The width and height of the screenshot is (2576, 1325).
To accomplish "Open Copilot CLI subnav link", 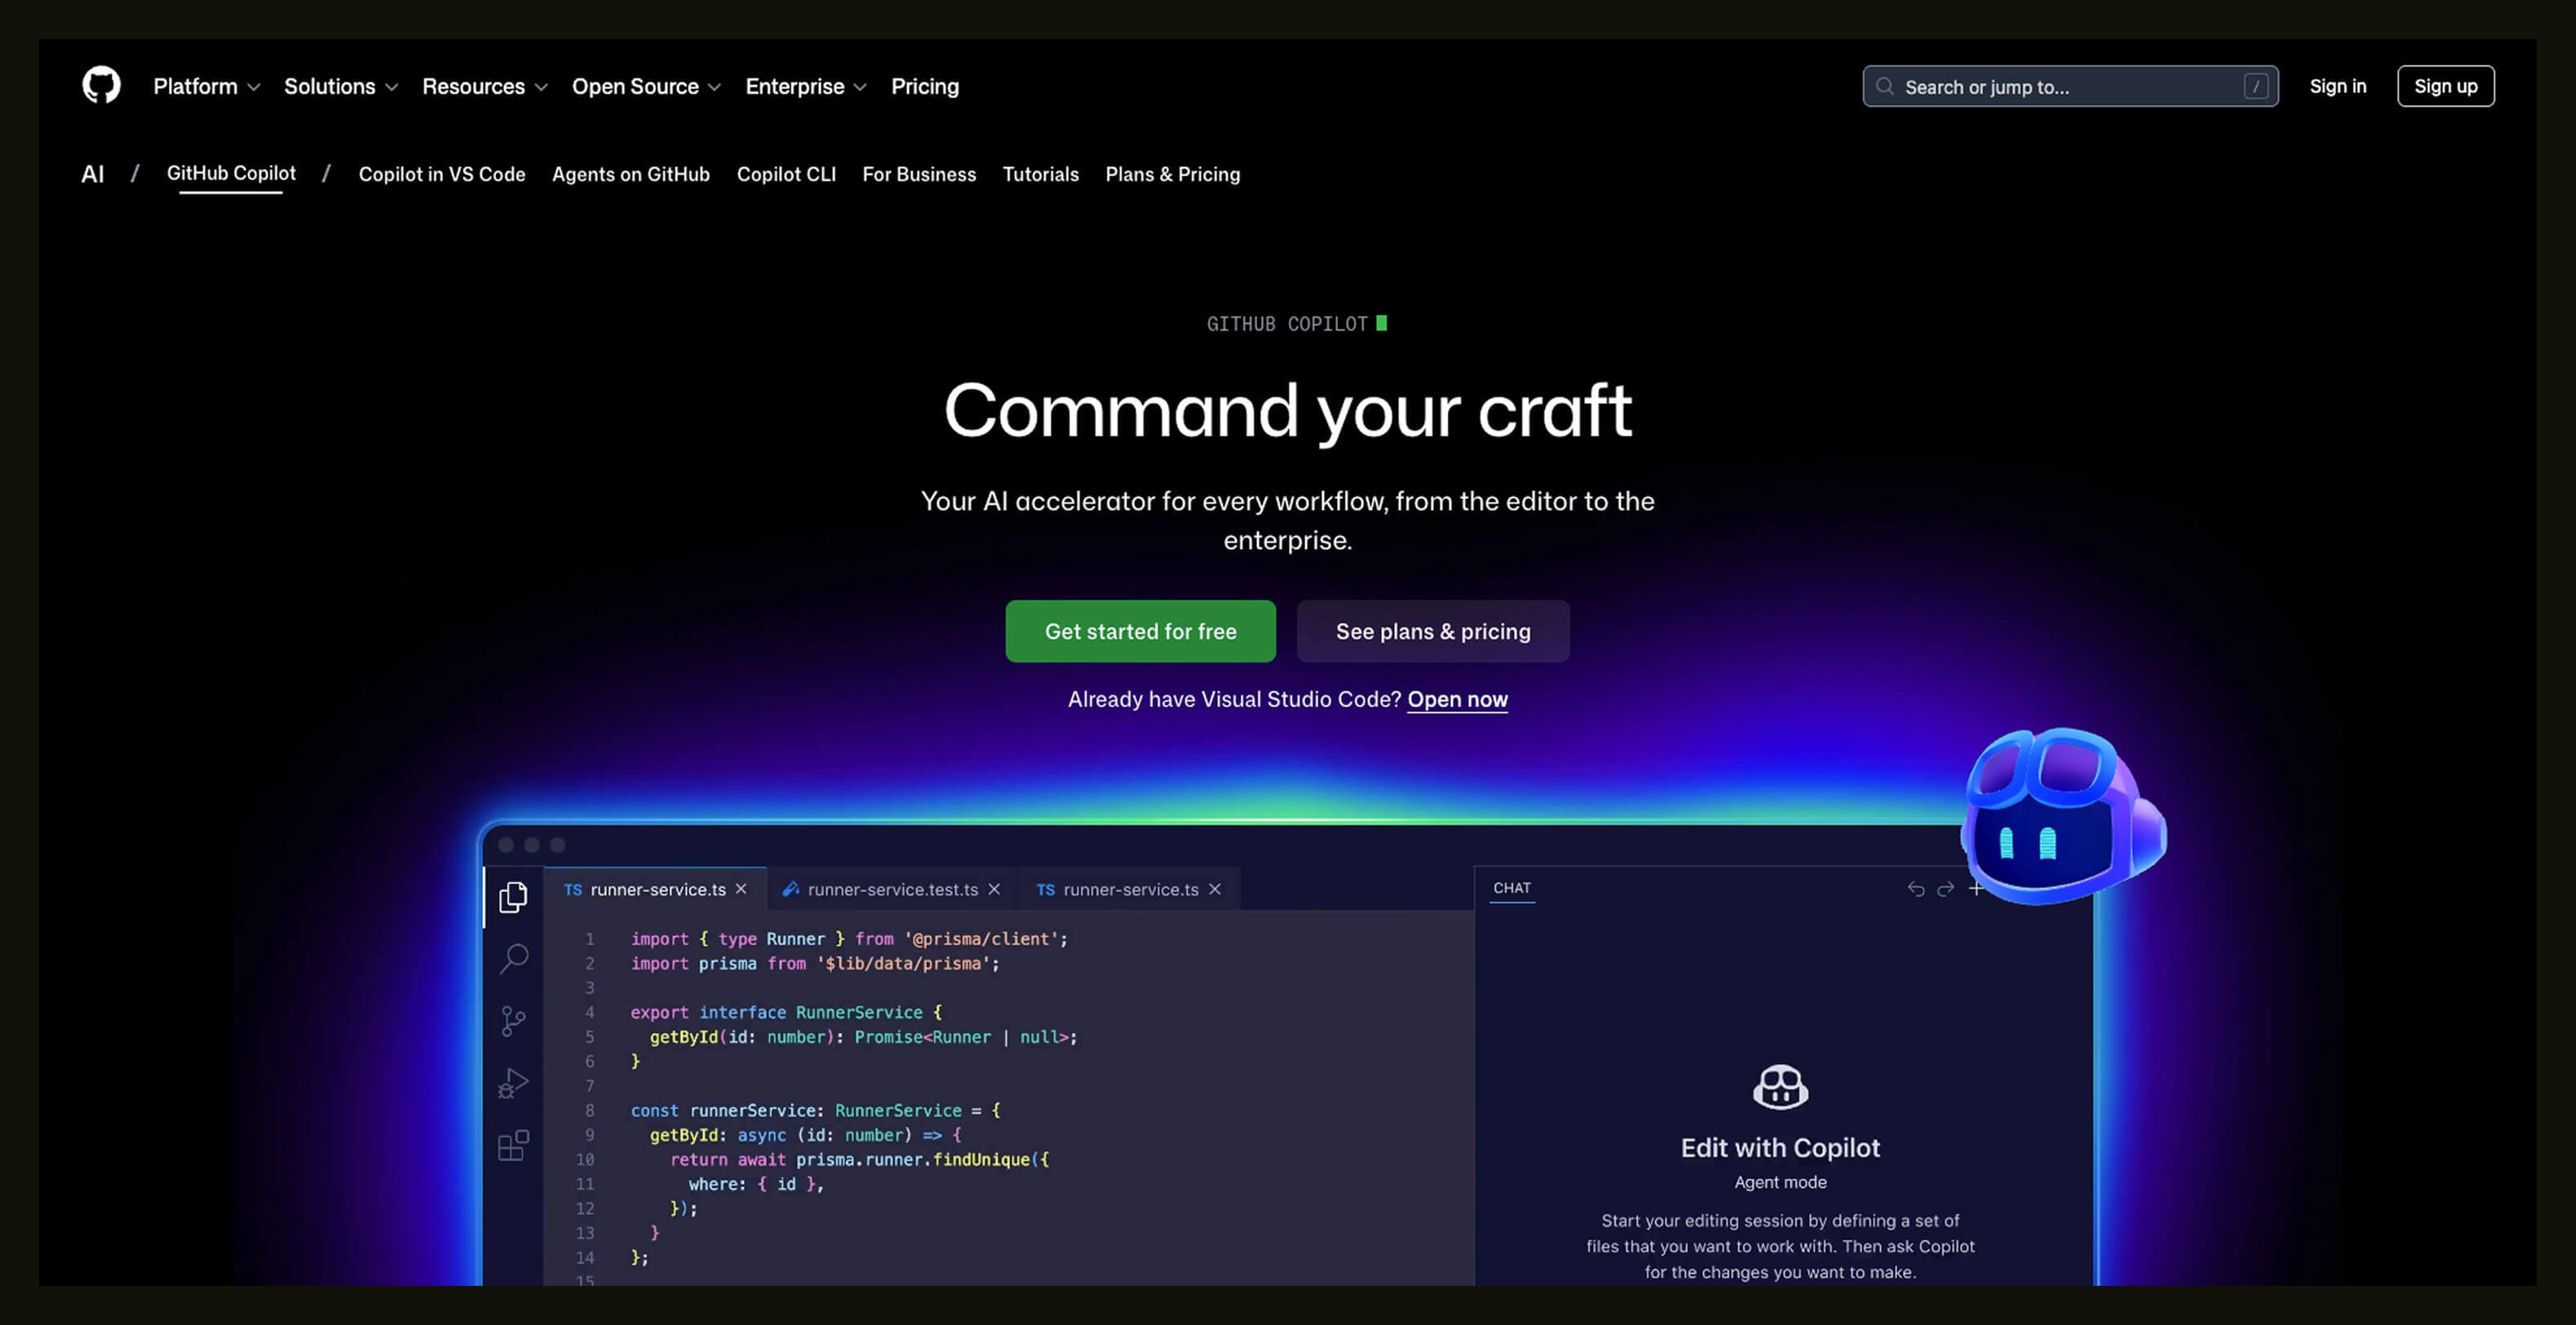I will 786,175.
